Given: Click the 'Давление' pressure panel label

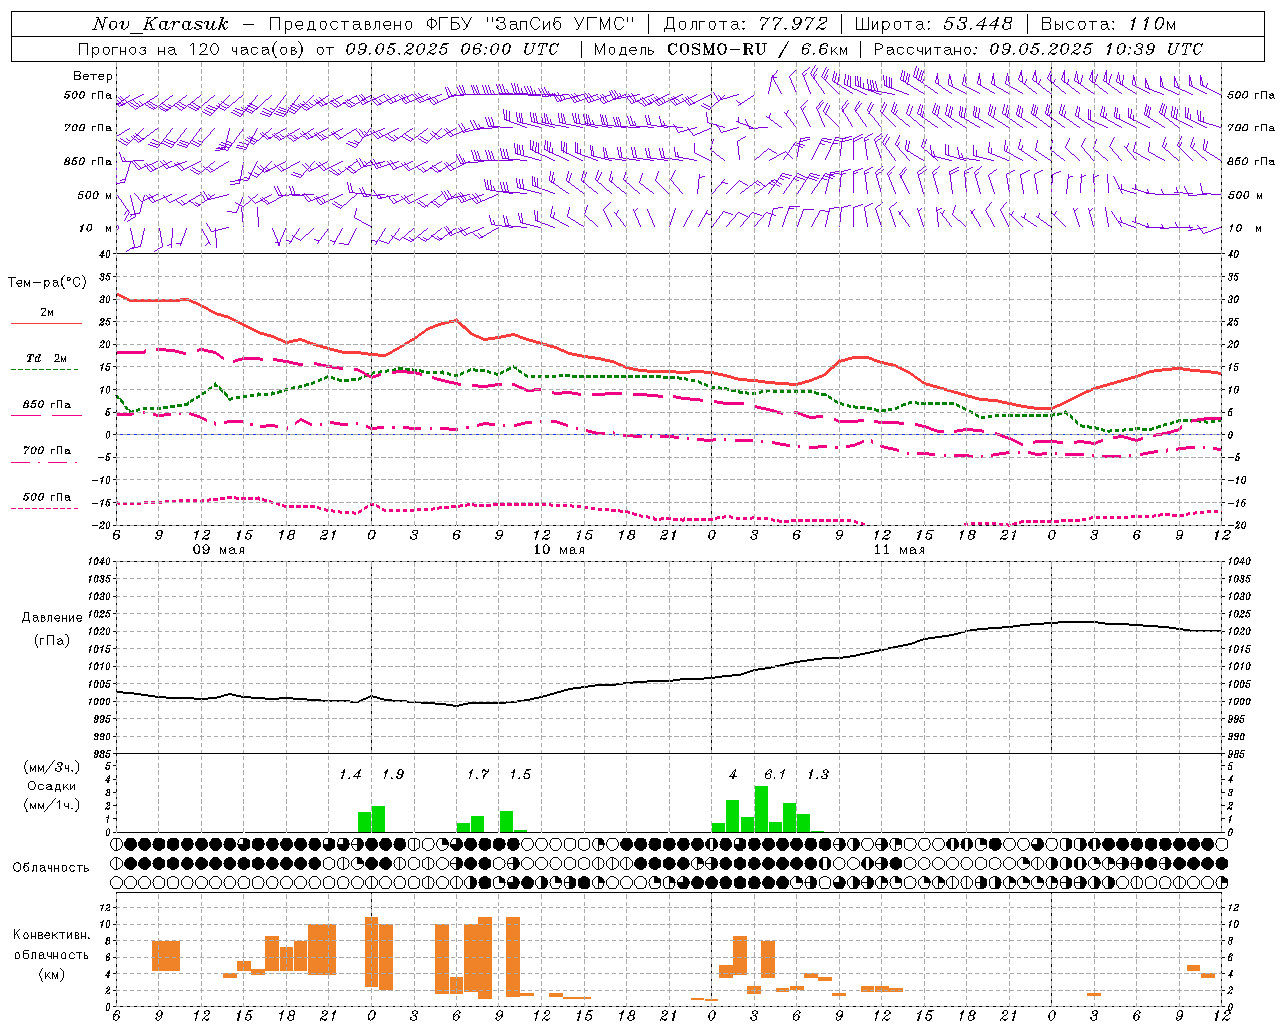Looking at the screenshot, I should click(x=52, y=618).
